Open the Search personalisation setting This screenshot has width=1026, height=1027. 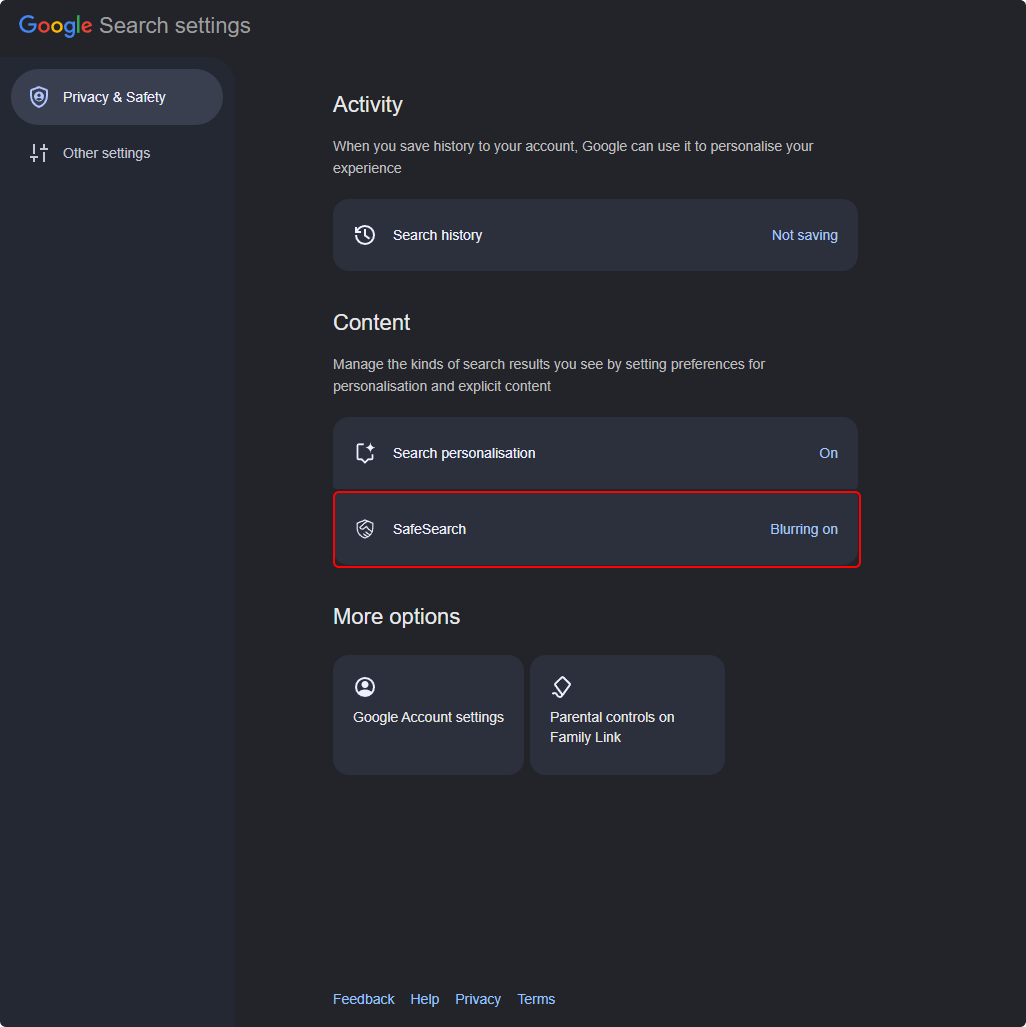pyautogui.click(x=595, y=453)
